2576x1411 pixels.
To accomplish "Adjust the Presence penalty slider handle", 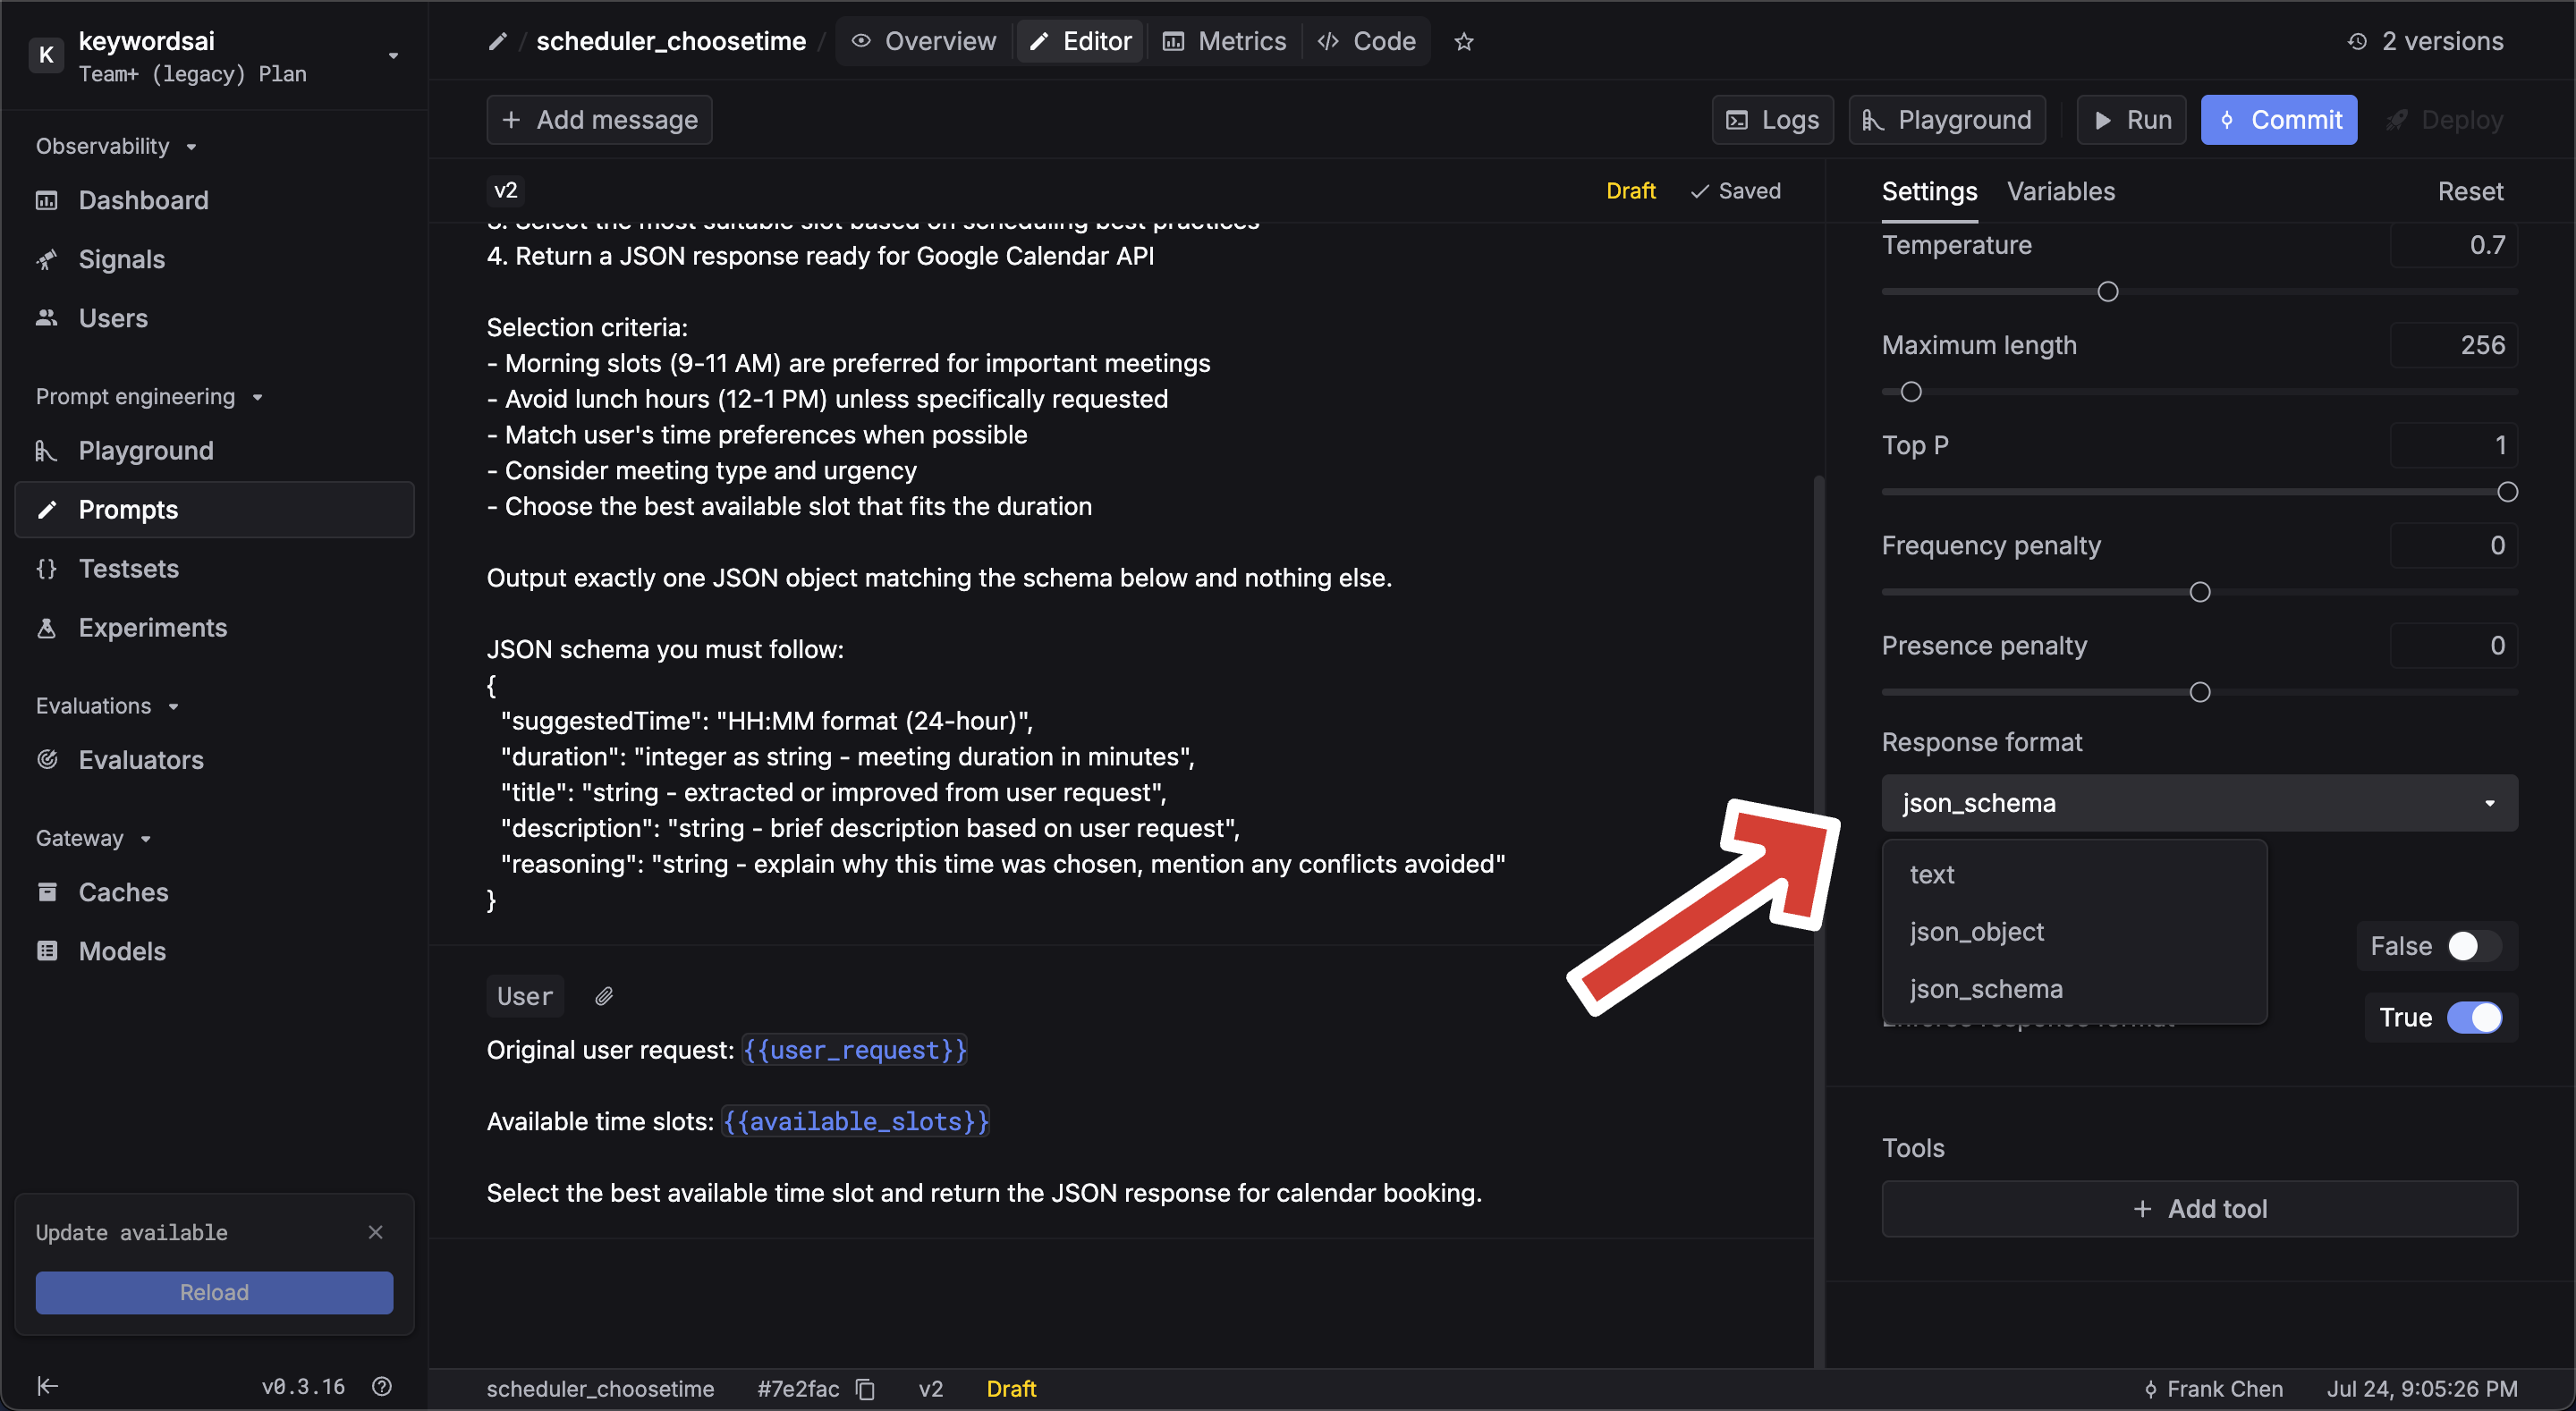I will 2199,692.
